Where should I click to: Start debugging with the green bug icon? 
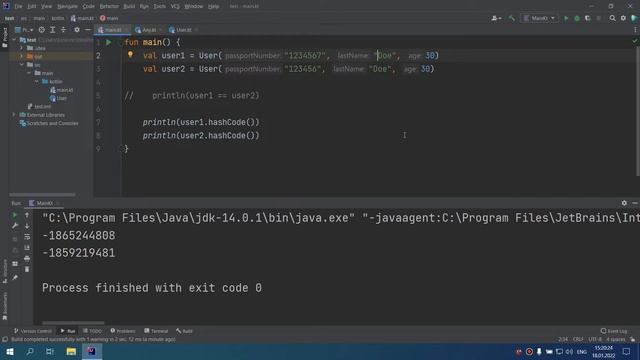[x=577, y=18]
